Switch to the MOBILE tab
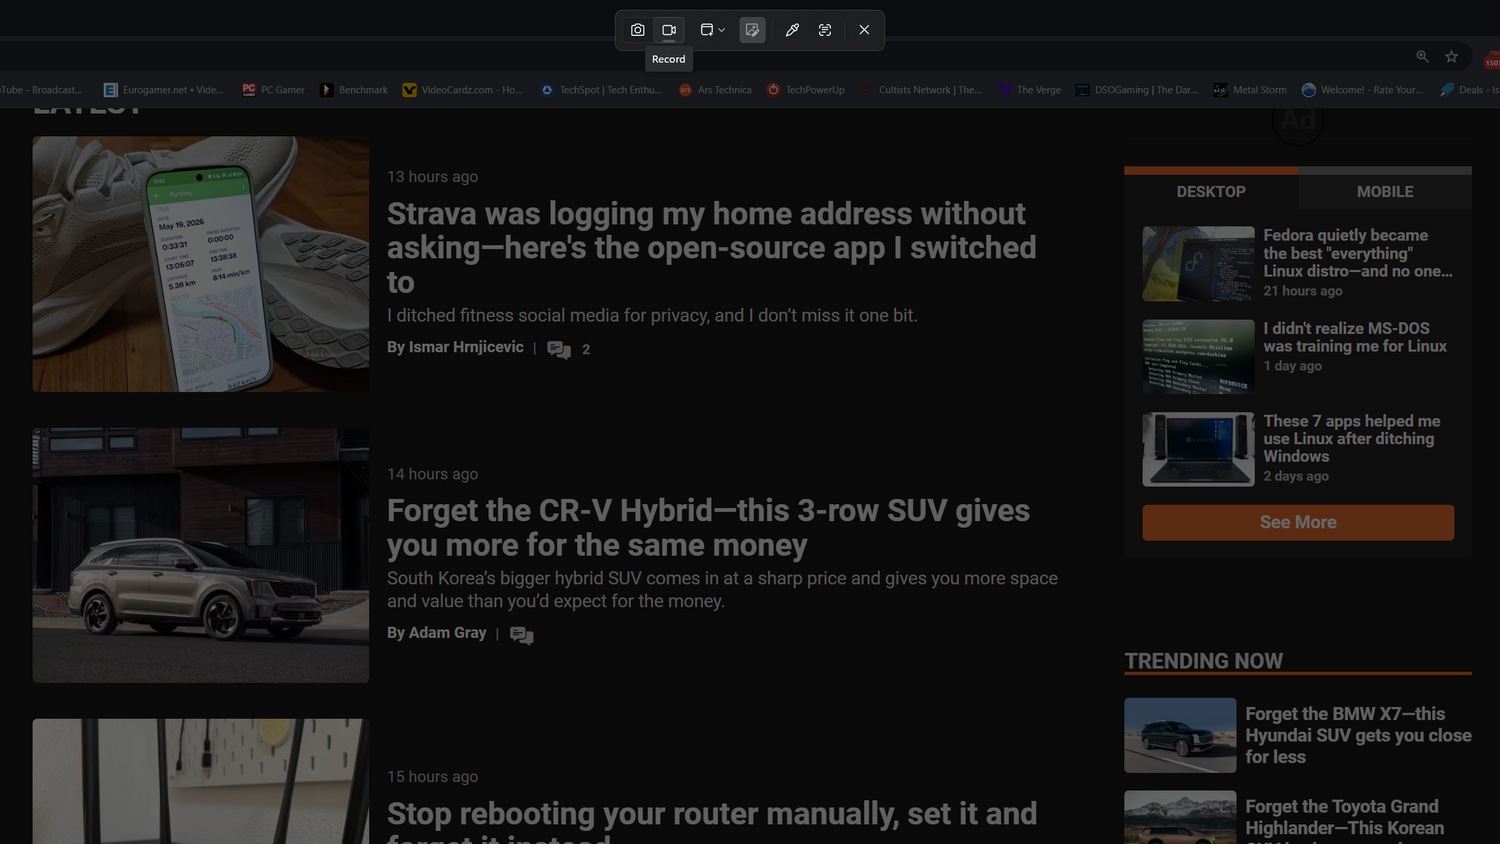 [x=1385, y=191]
